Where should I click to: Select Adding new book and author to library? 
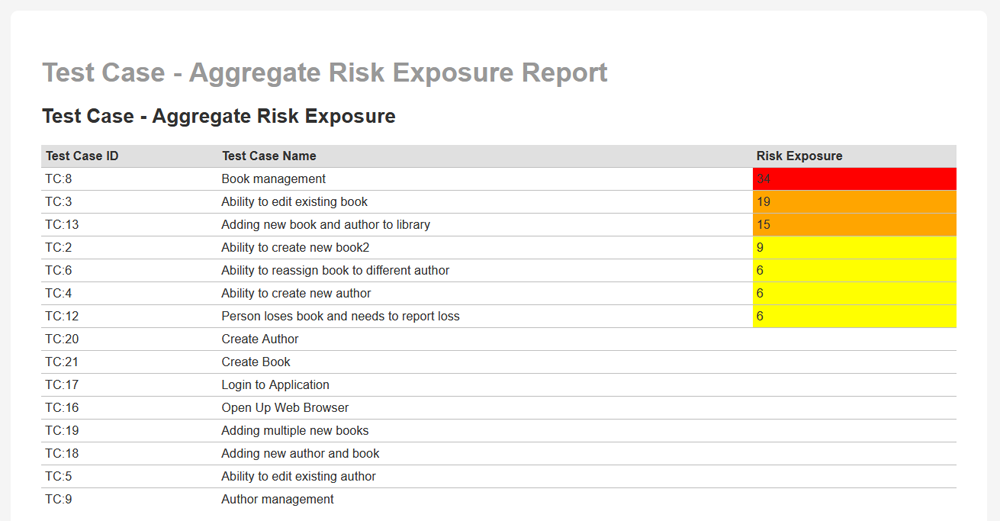click(x=325, y=225)
